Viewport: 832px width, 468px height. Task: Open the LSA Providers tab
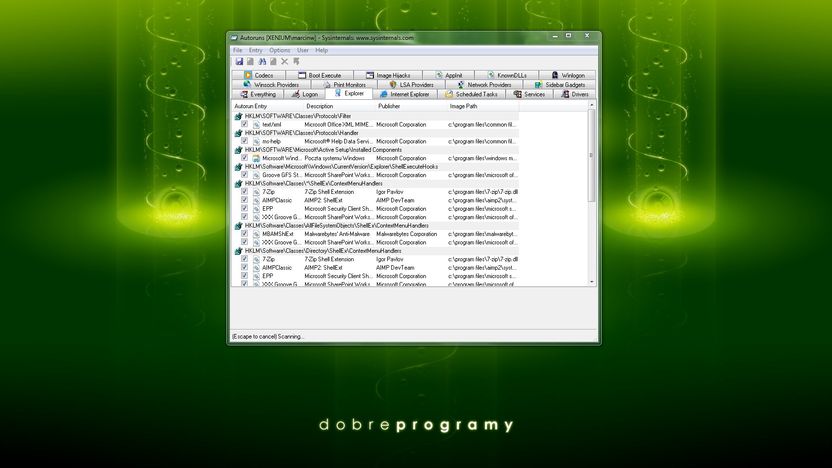tap(411, 85)
